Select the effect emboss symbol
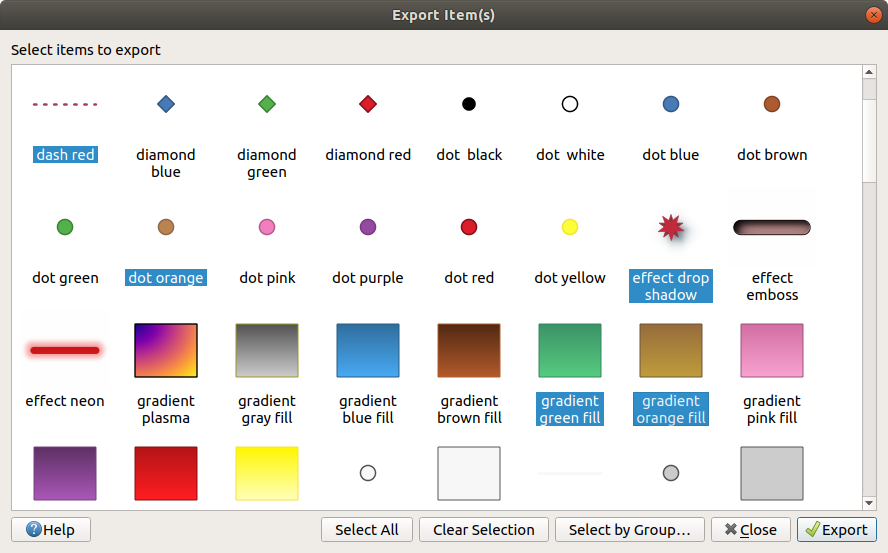The width and height of the screenshot is (888, 553). coord(772,228)
